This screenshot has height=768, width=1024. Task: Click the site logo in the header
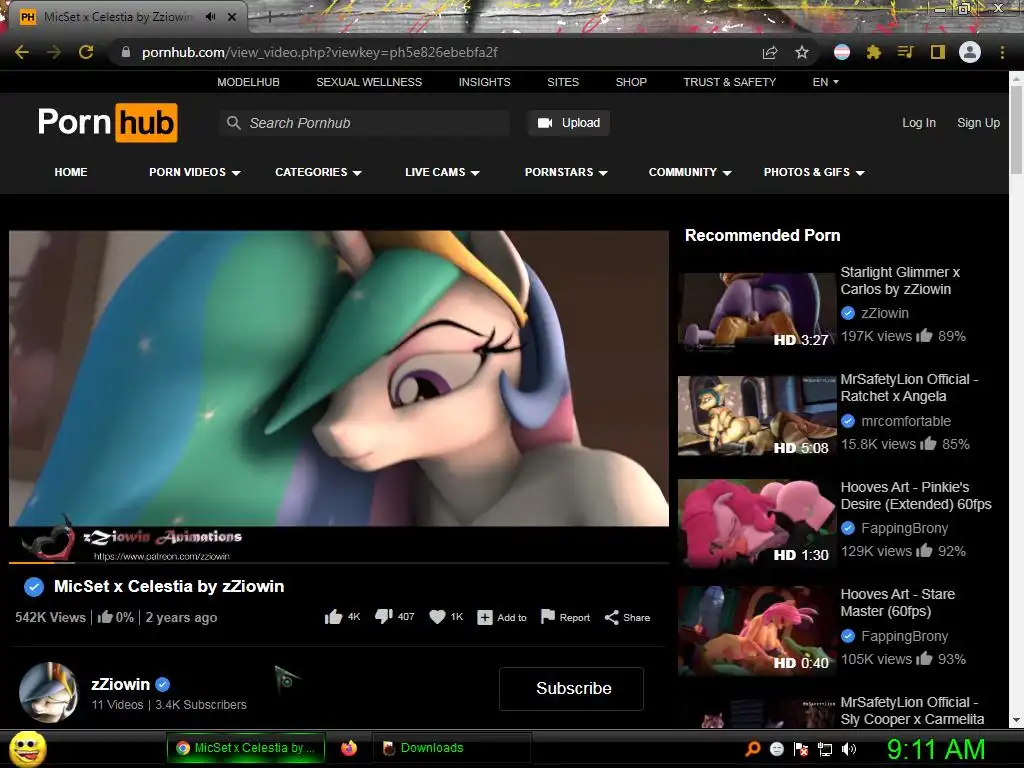(108, 122)
